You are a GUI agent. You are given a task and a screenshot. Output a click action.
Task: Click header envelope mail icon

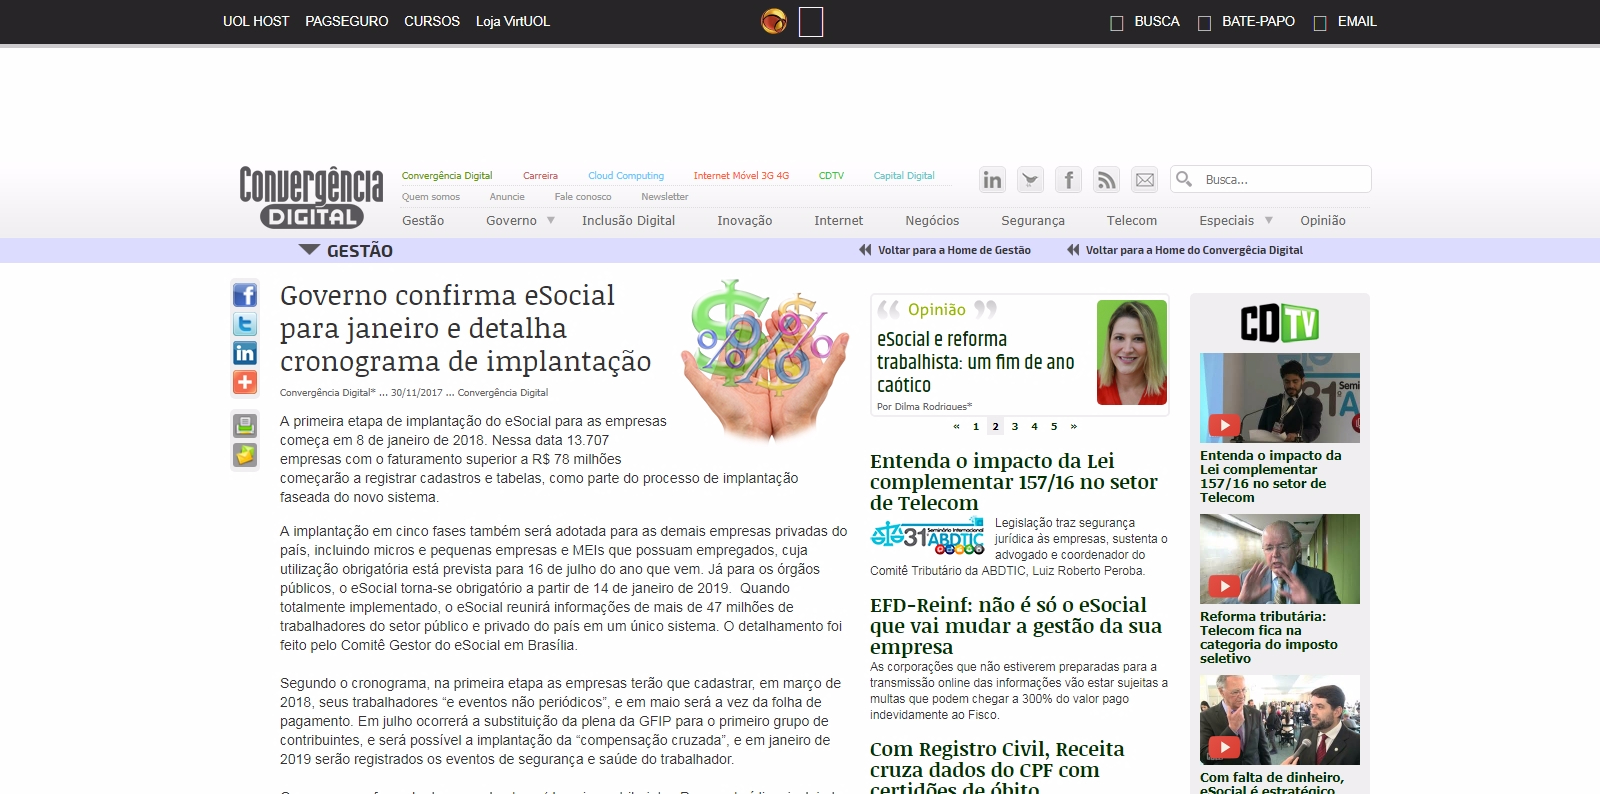tap(1144, 180)
